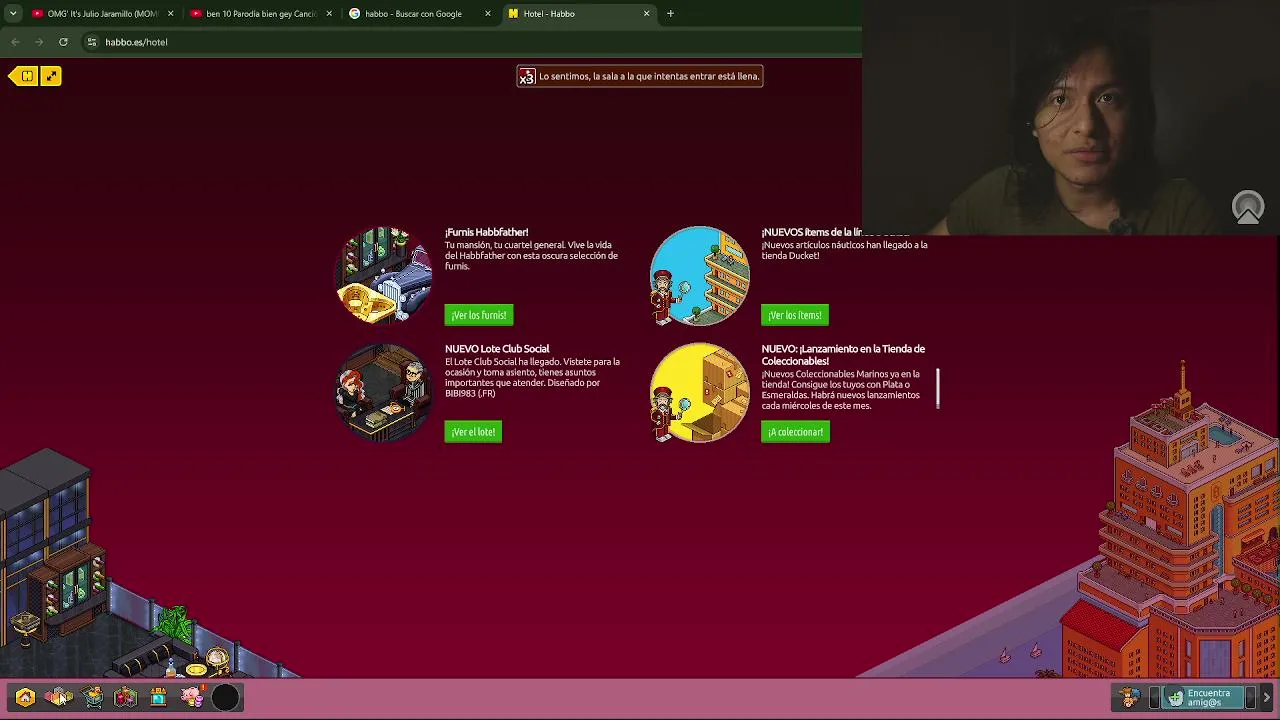
Task: Click ¡Ver el lote! button
Action: pyautogui.click(x=473, y=432)
